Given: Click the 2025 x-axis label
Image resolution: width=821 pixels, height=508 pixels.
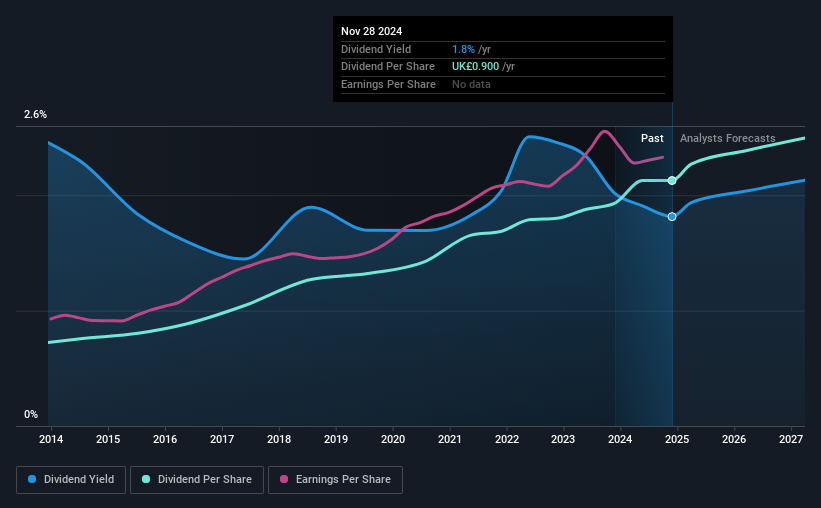Looking at the screenshot, I should coord(677,439).
